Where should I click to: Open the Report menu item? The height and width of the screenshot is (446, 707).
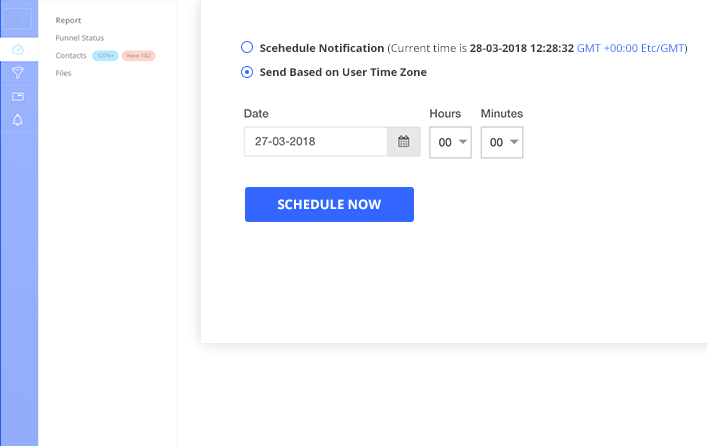pyautogui.click(x=68, y=20)
